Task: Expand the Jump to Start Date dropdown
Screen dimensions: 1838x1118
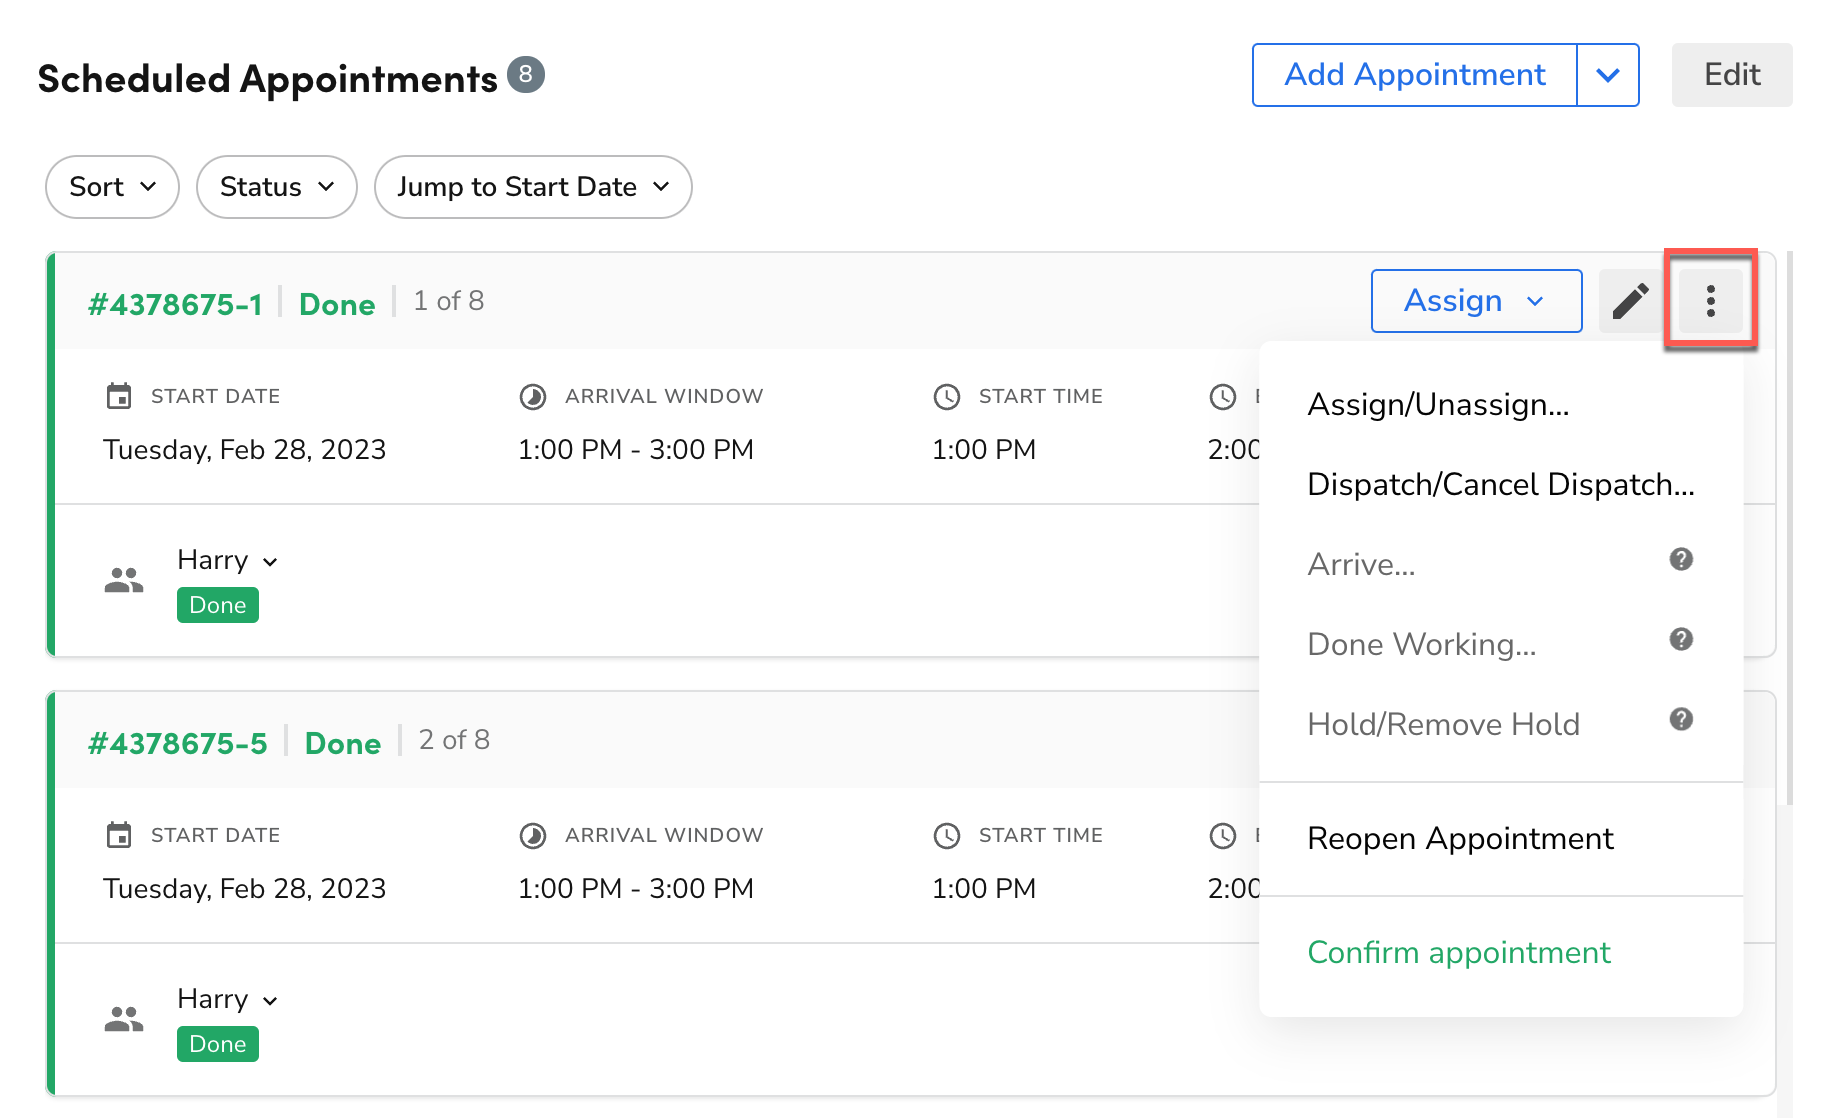Action: pos(533,187)
